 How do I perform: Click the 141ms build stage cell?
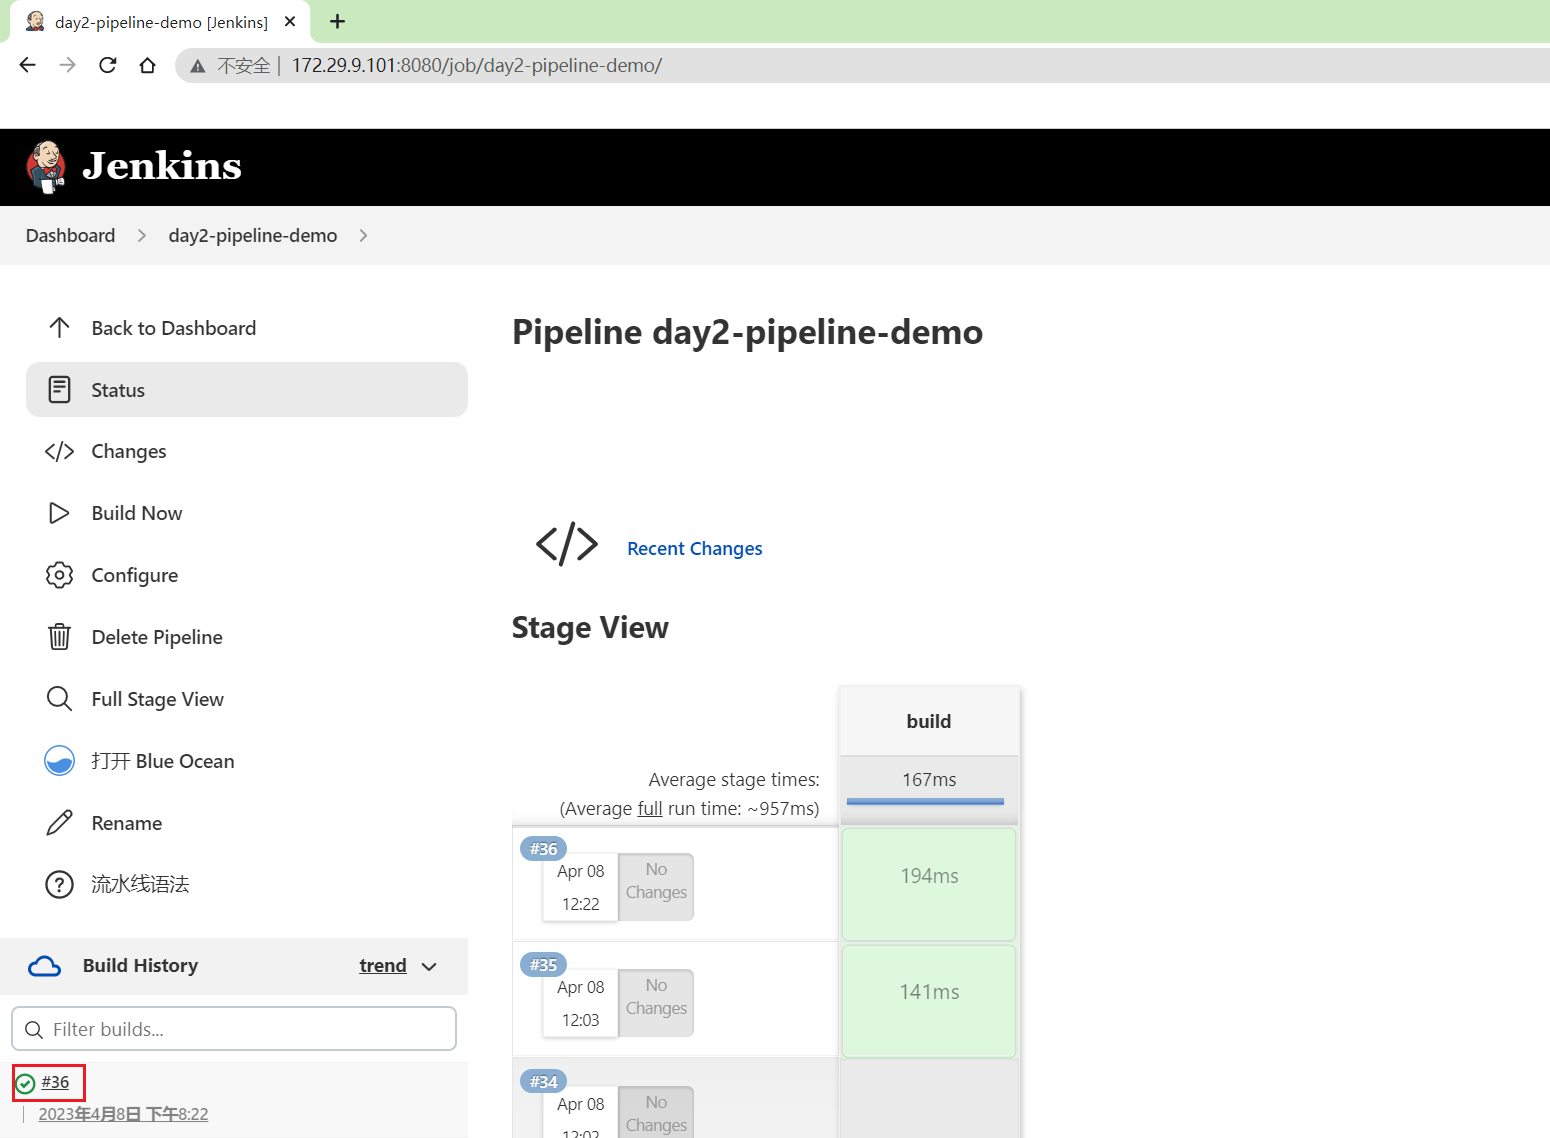pos(929,1001)
